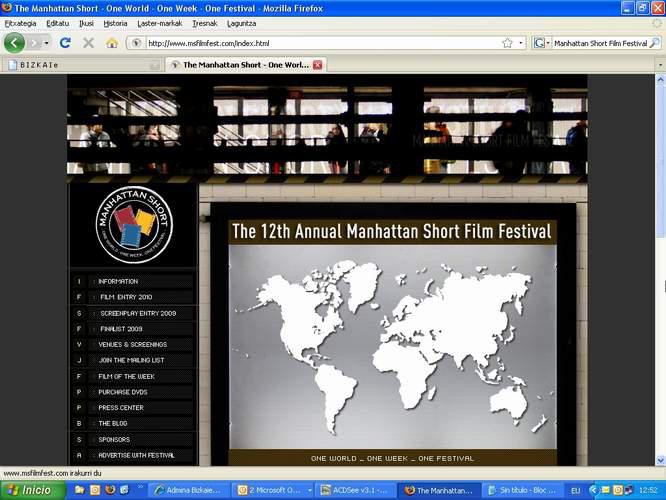The image size is (666, 500).
Task: Open the Editatu menu
Action: pyautogui.click(x=57, y=23)
